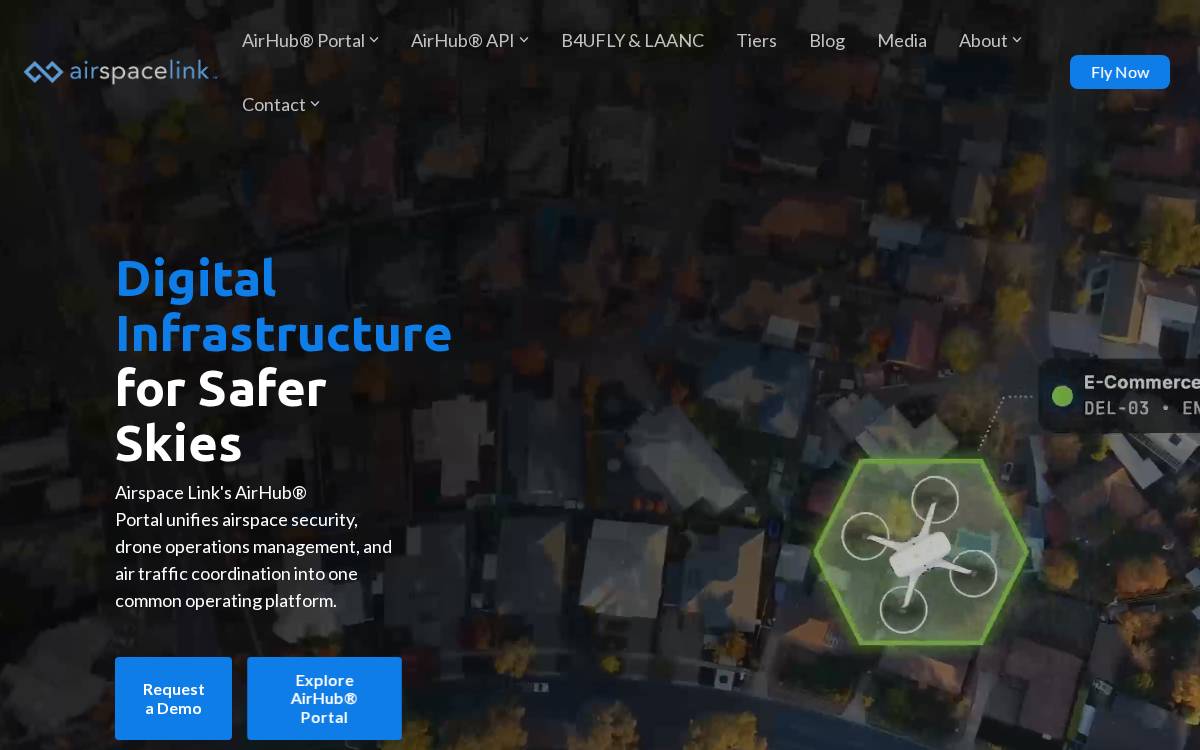Screen dimensions: 1200x750
Task: Click the Digital Infrastructure heading
Action: coord(283,305)
